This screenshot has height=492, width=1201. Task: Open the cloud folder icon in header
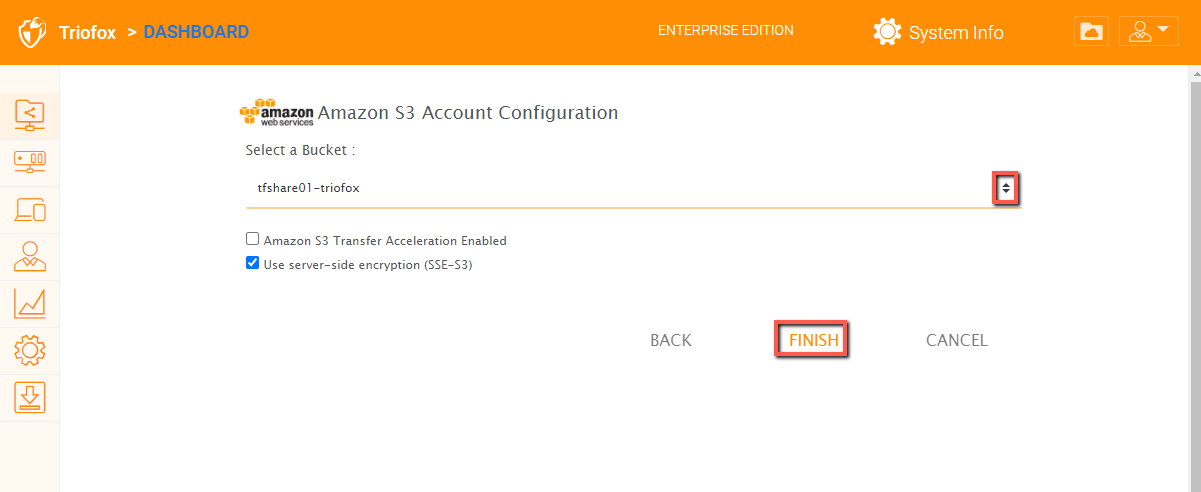(1092, 32)
